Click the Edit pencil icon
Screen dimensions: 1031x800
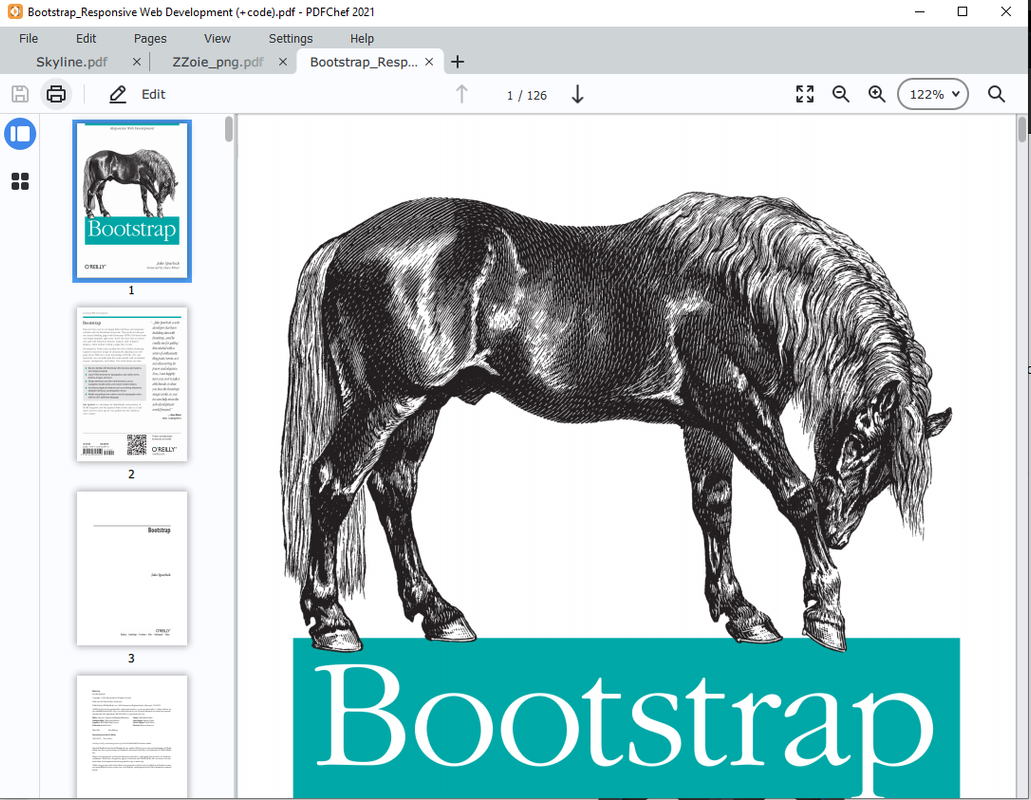(x=118, y=94)
